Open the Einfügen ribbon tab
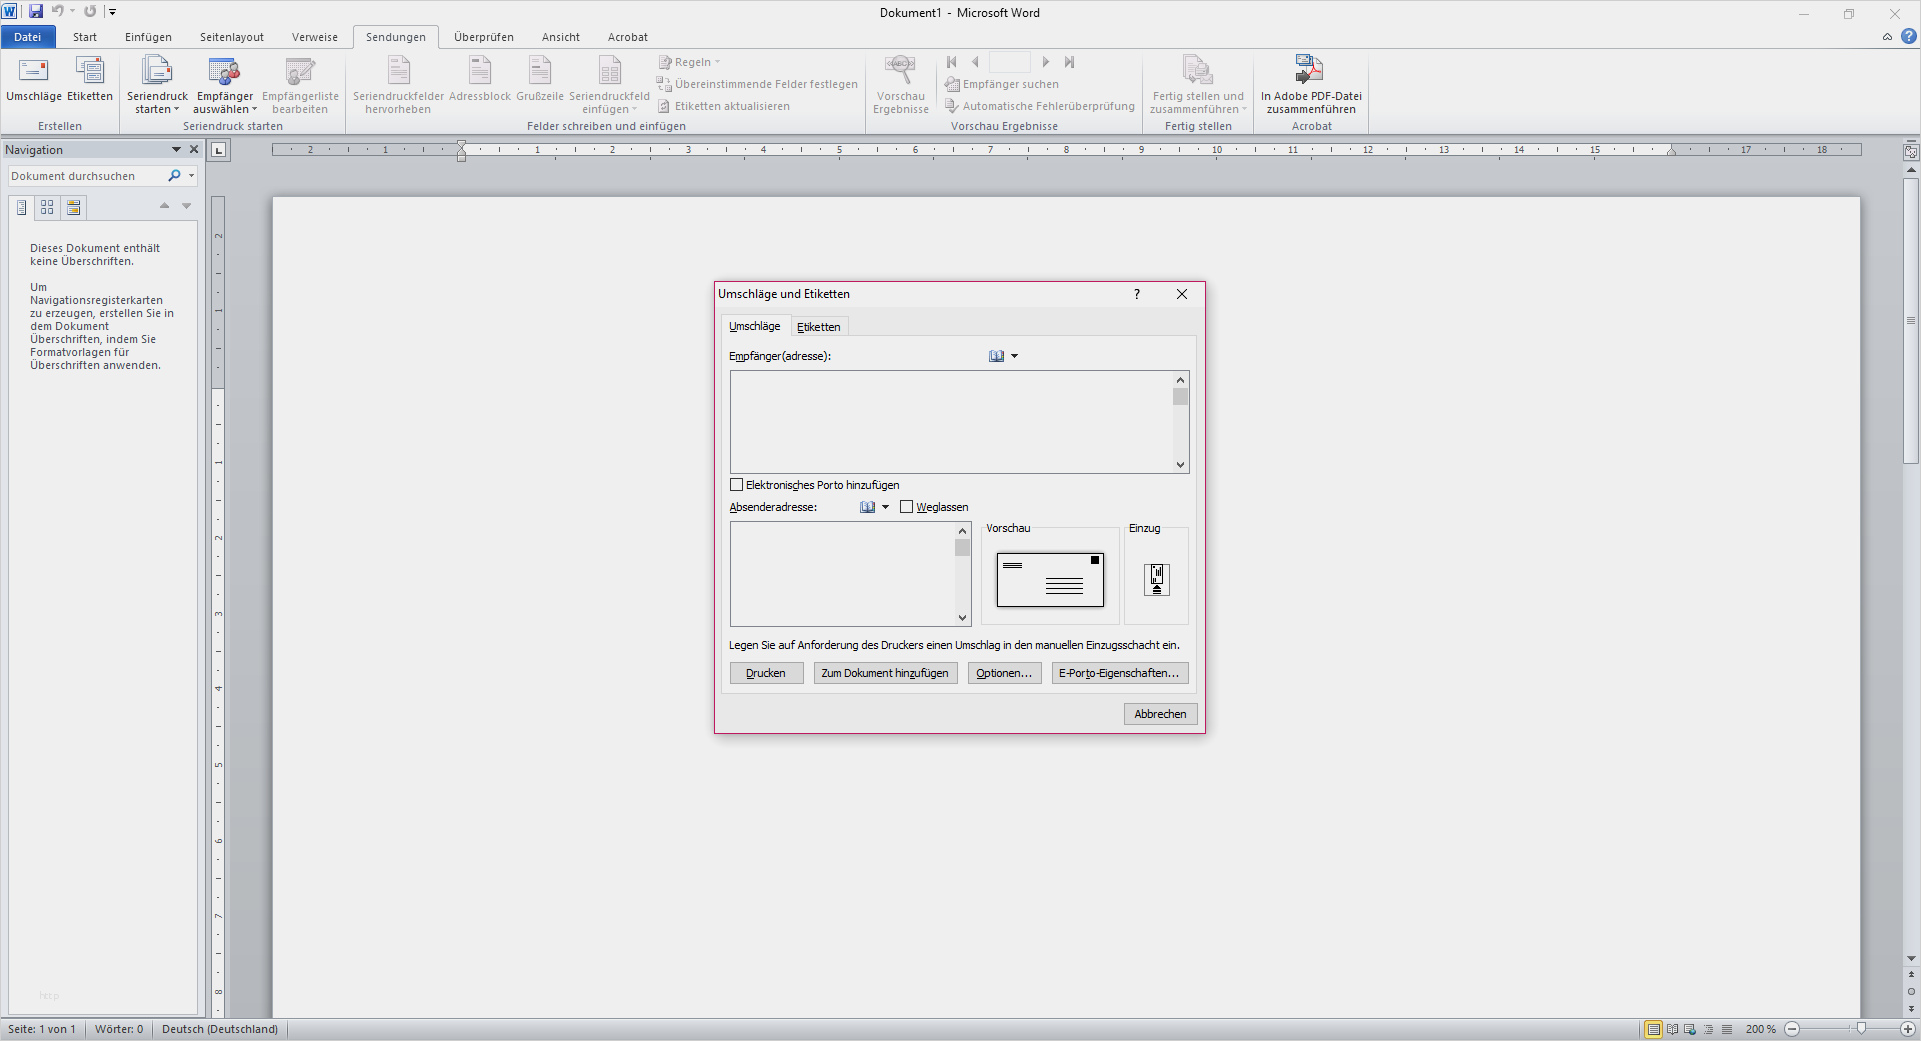 click(x=148, y=37)
